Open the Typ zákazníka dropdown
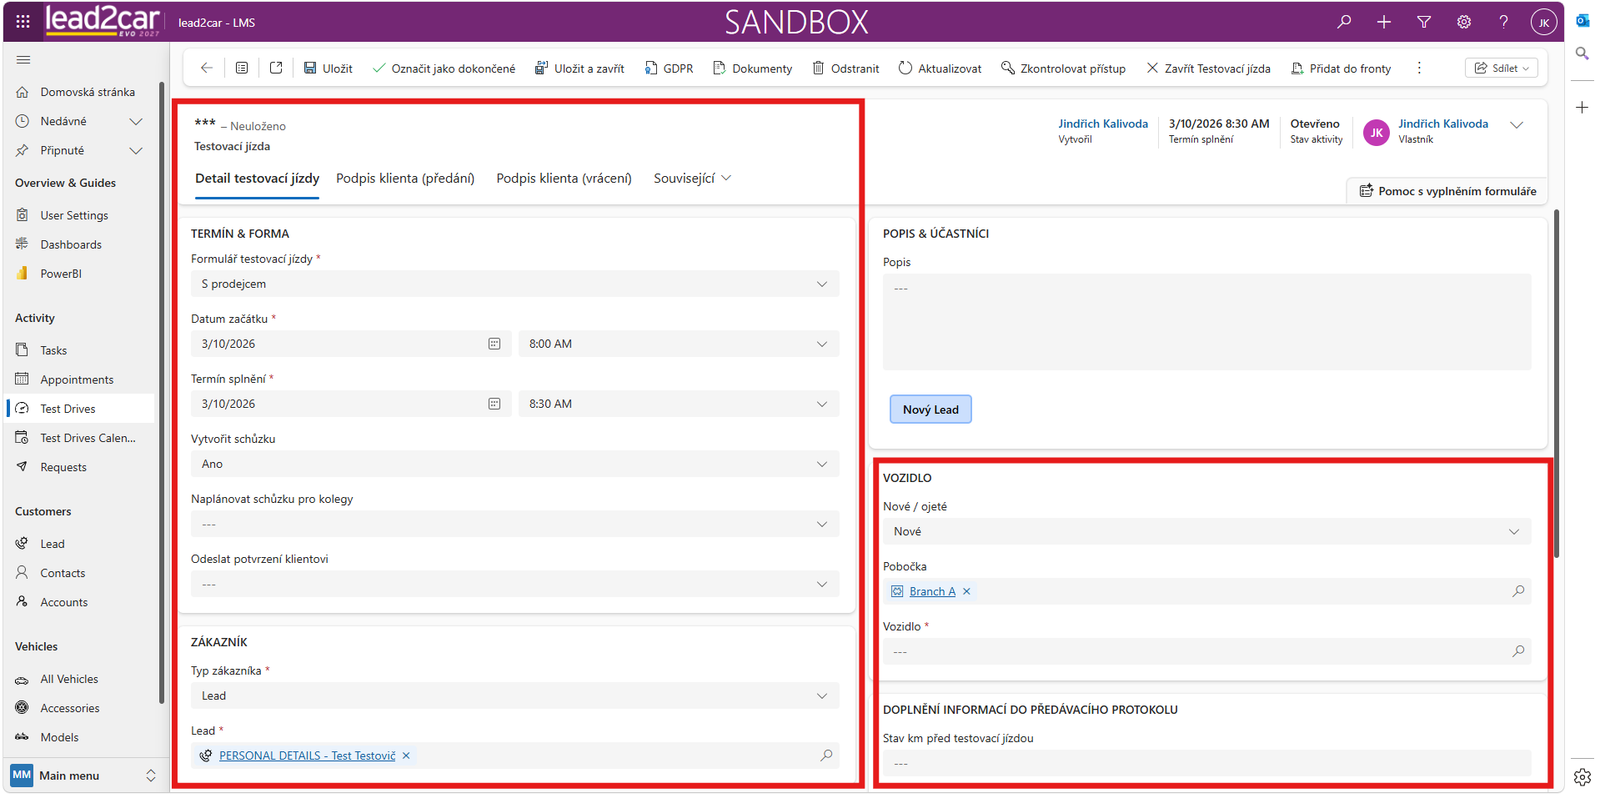The image size is (1600, 794). [x=515, y=696]
